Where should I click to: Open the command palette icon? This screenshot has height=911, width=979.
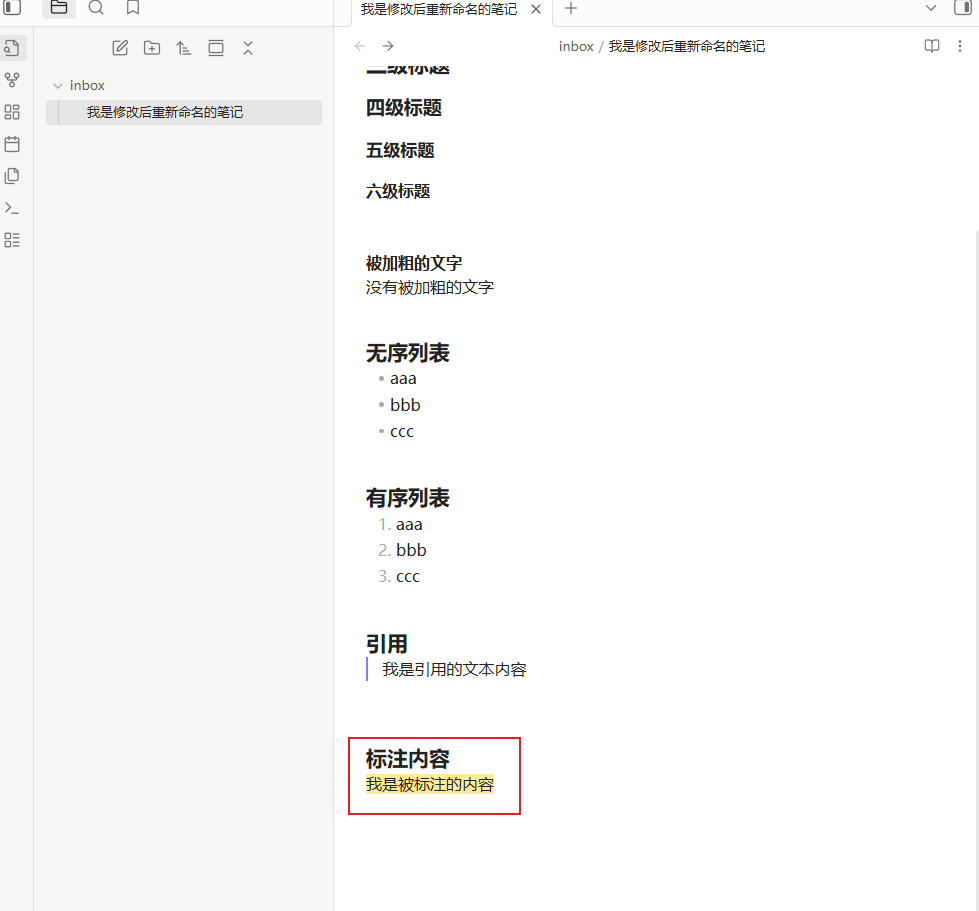(x=12, y=208)
